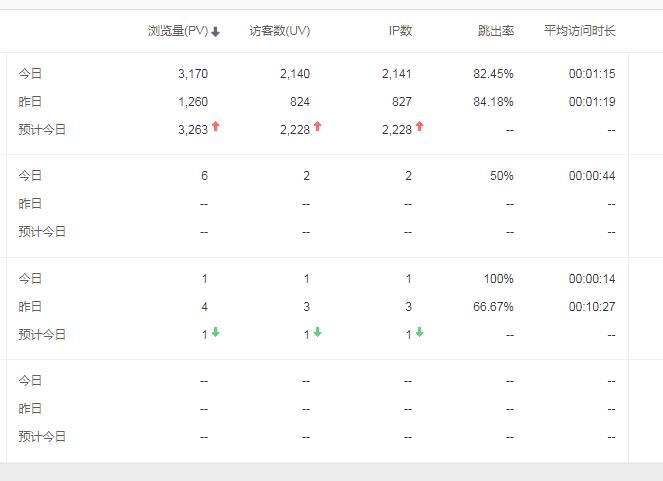Click the red up arrow next to 2,228 IP

pos(419,126)
